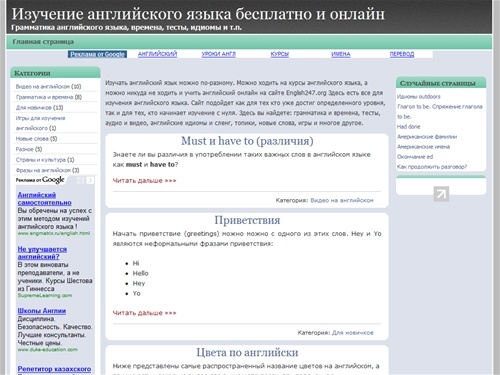Click Читать дальше under Приветствия article
This screenshot has height=375, width=500.
point(144,313)
